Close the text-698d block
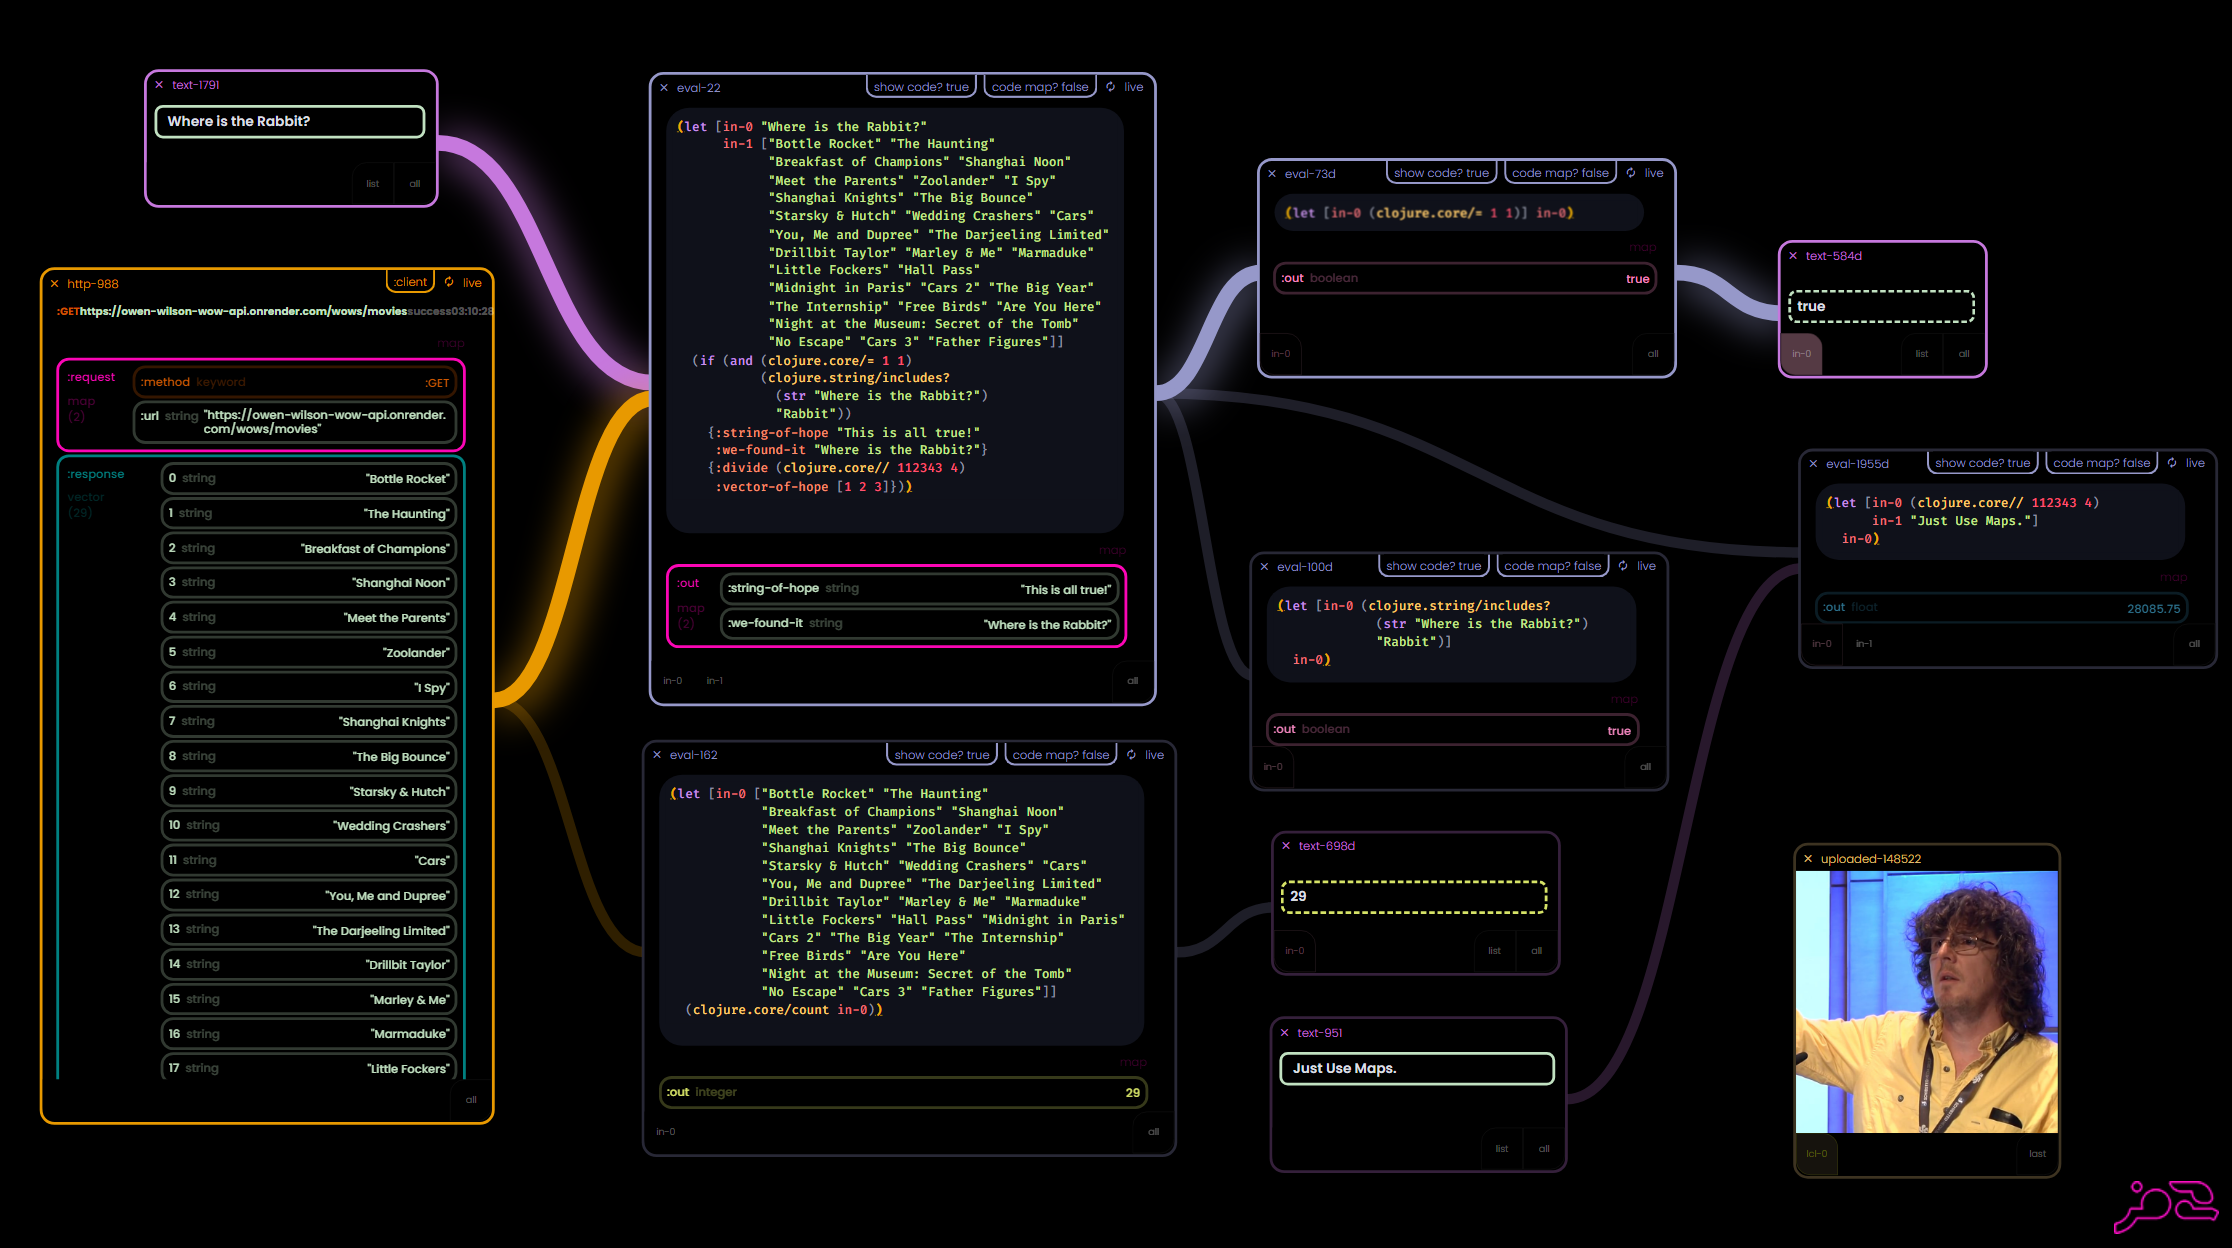 [x=1286, y=846]
